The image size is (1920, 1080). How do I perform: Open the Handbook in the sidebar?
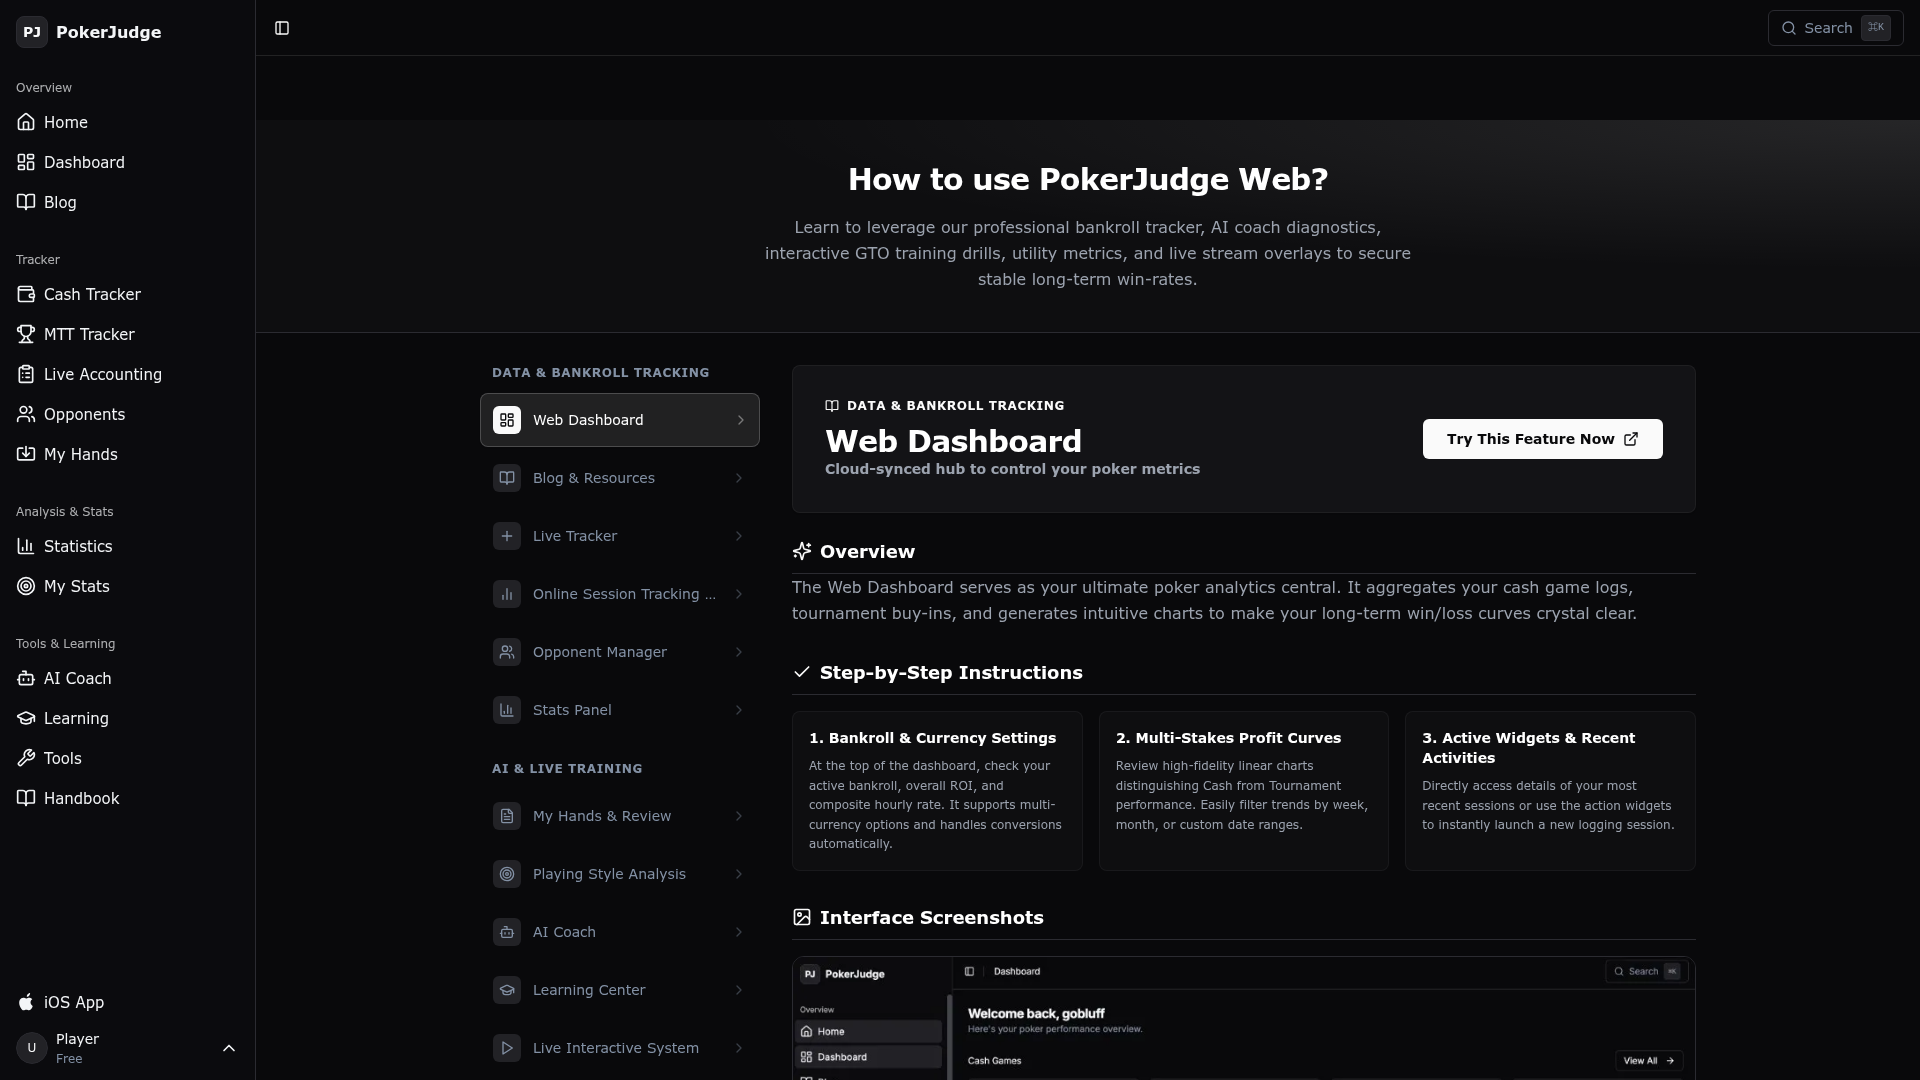tap(127, 798)
